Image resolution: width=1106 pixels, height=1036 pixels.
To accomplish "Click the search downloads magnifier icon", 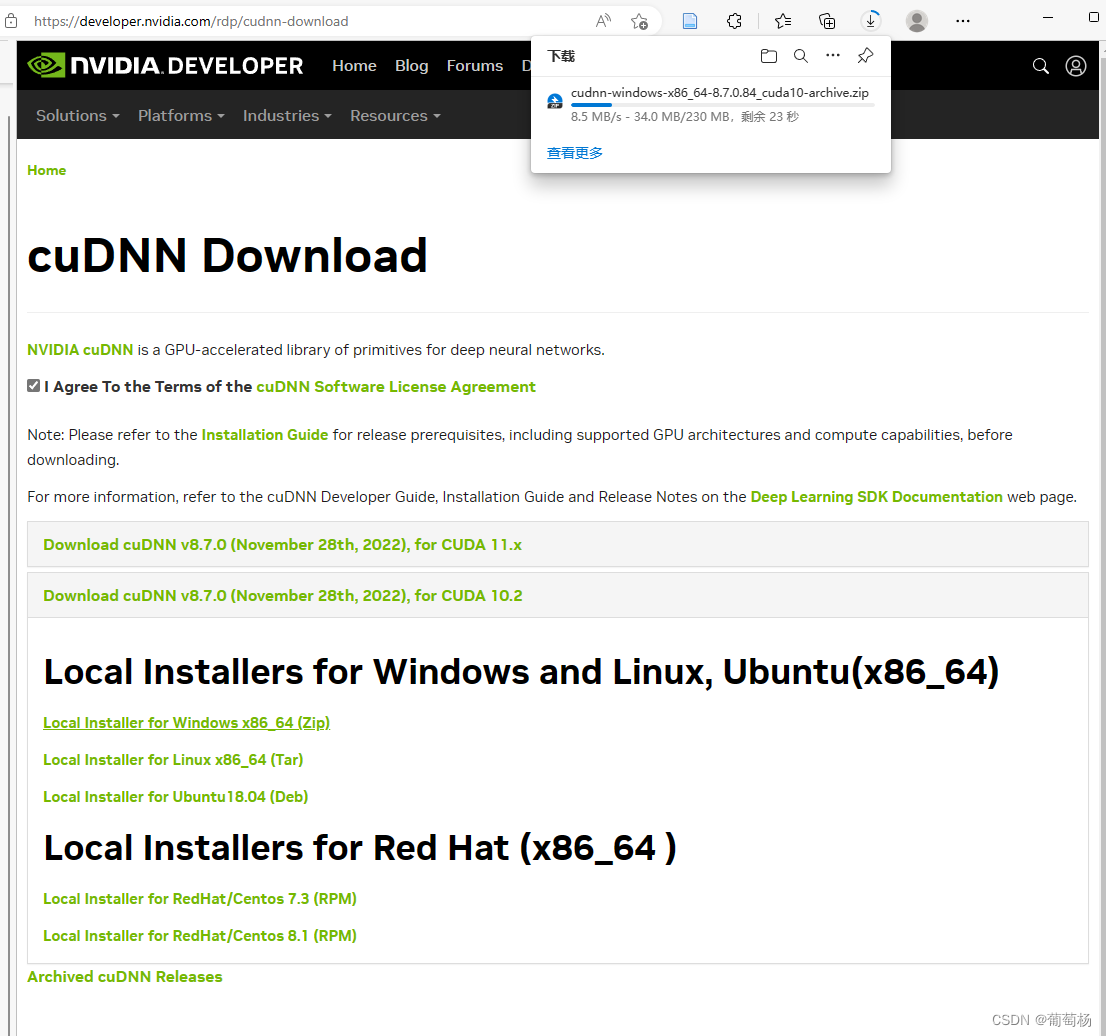I will tap(801, 56).
